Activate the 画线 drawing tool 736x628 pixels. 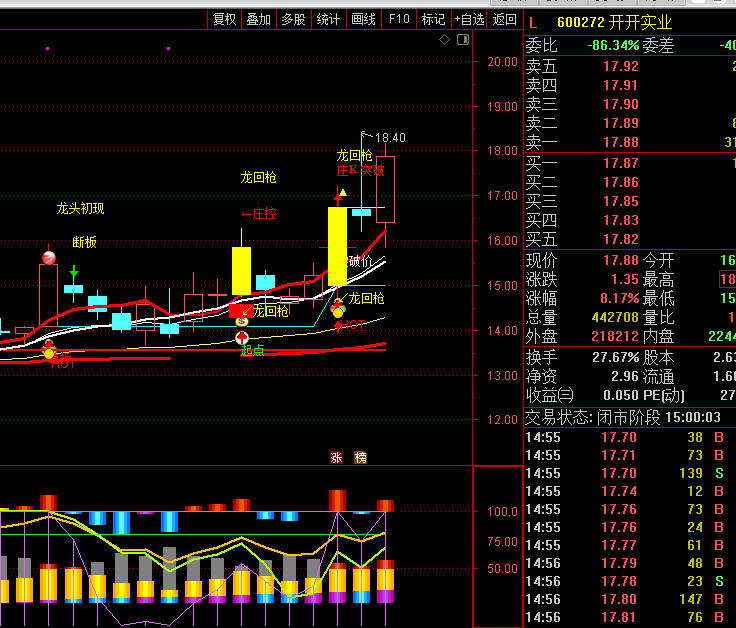(363, 19)
